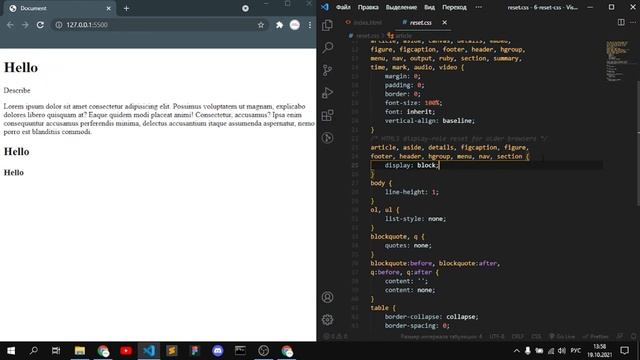Click the 'vertical-align: baseline;' line

429,121
